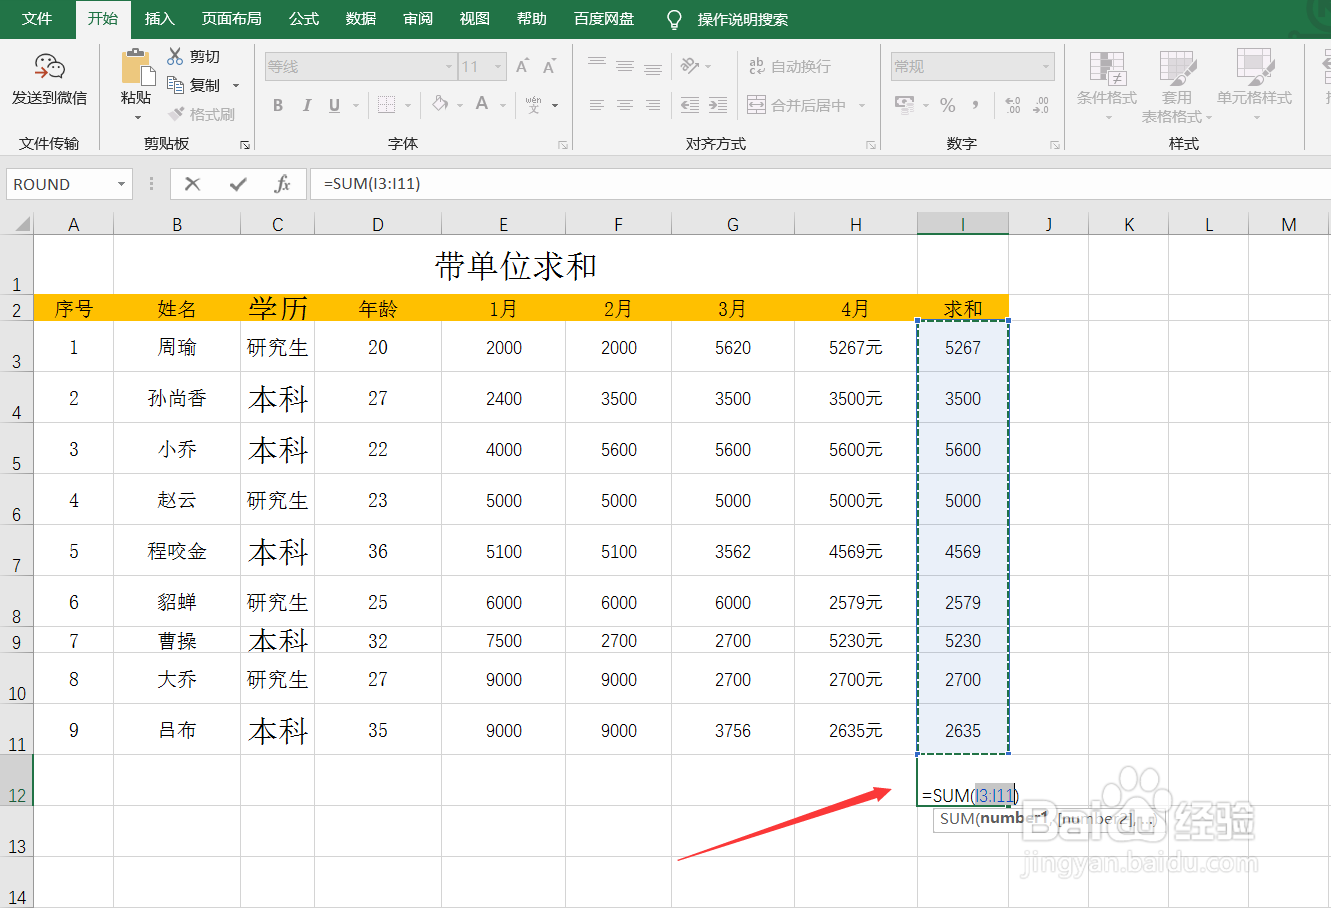Align text to the left
The width and height of the screenshot is (1331, 908).
click(x=597, y=104)
